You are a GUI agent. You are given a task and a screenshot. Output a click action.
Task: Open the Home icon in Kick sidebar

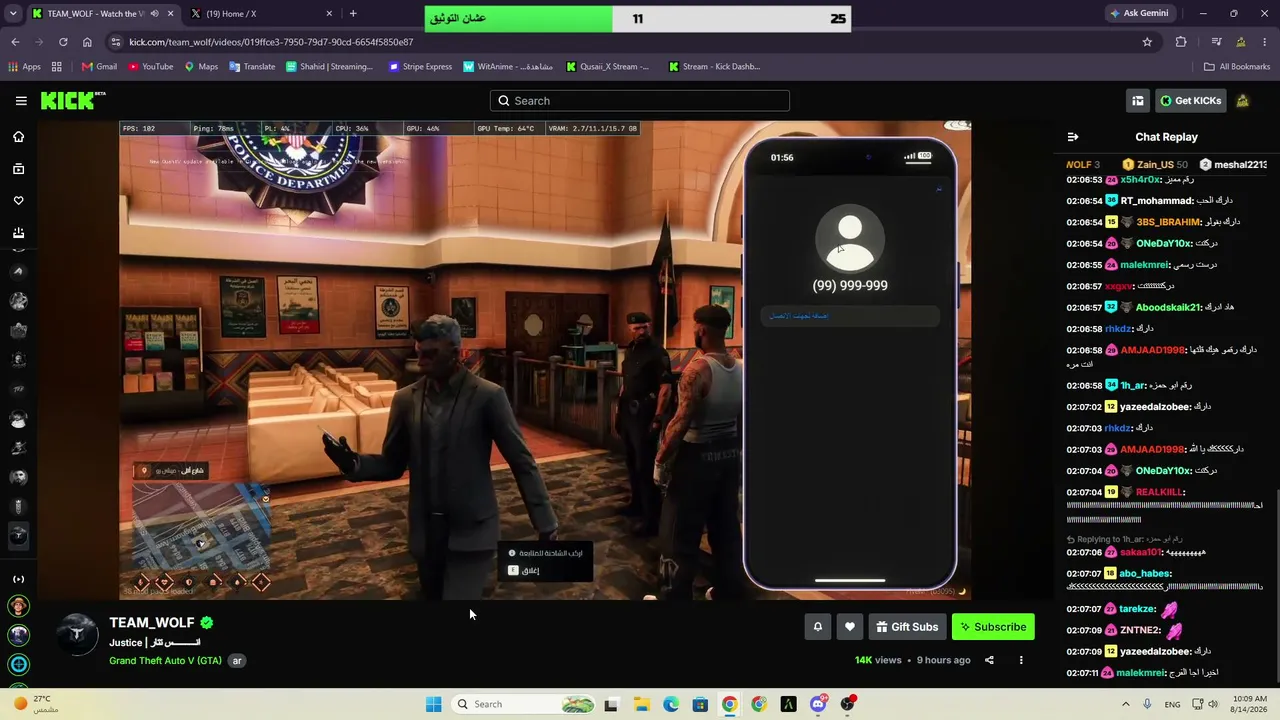[x=18, y=137]
